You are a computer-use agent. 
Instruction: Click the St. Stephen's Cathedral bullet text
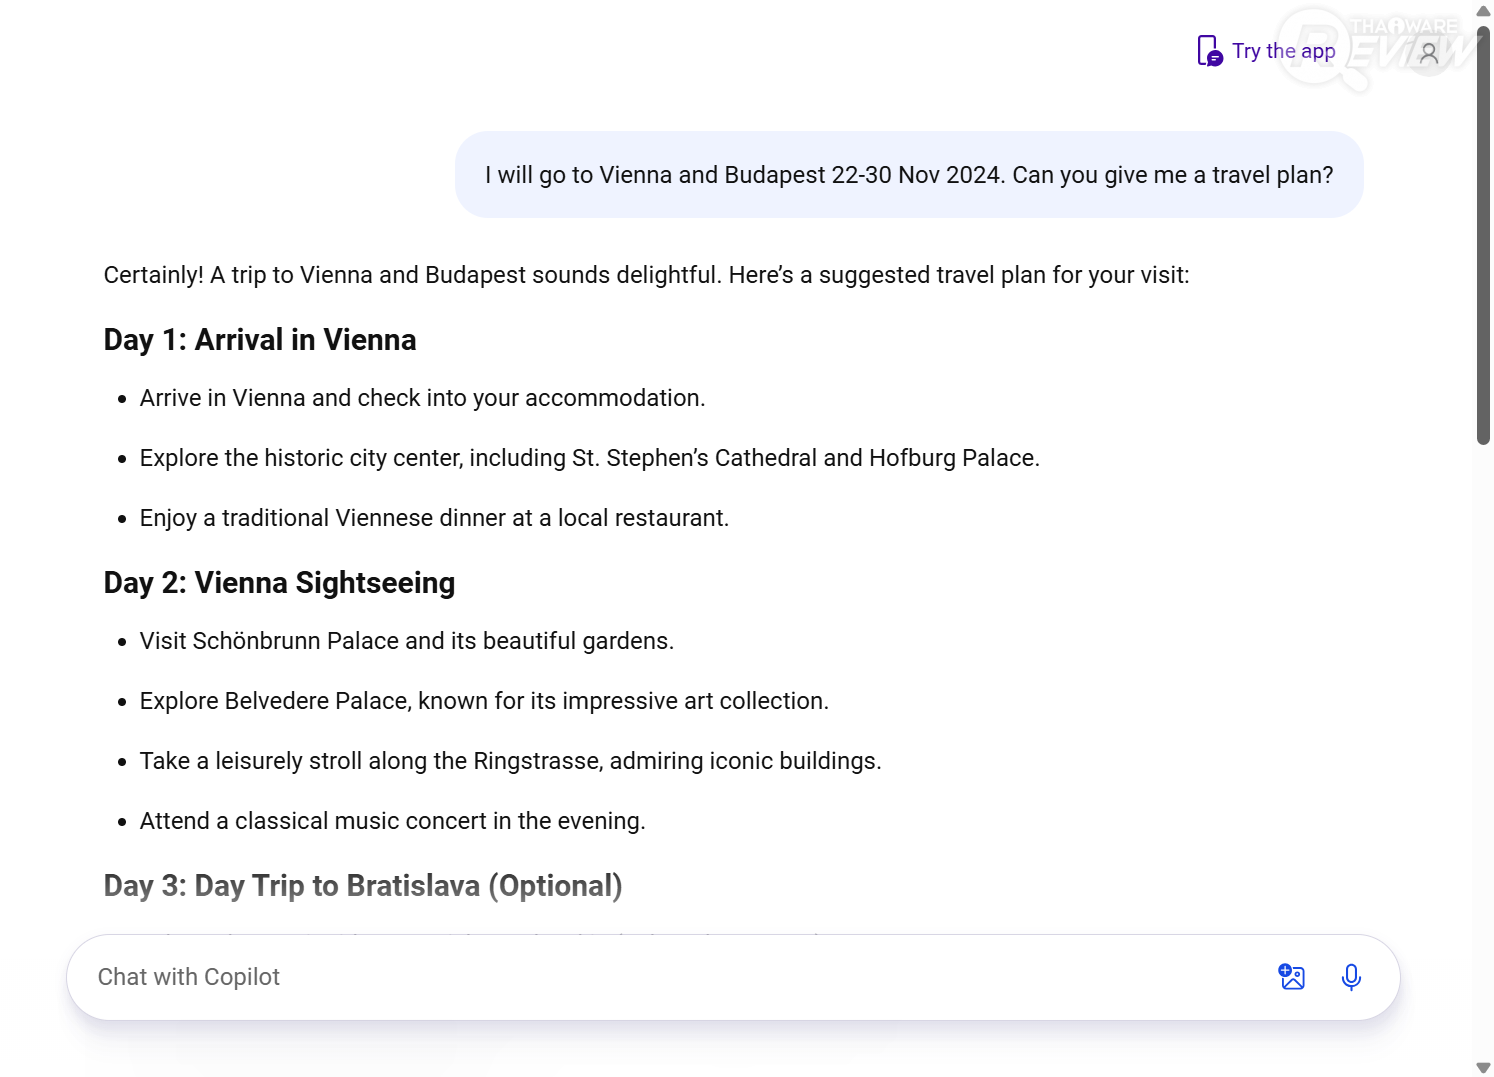click(x=589, y=458)
